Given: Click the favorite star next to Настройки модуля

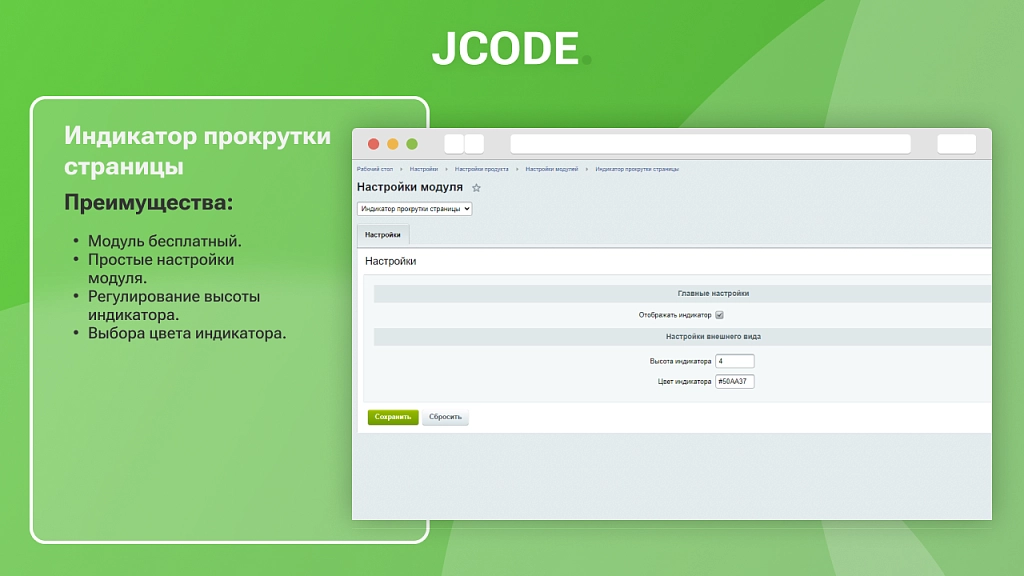Looking at the screenshot, I should 476,188.
